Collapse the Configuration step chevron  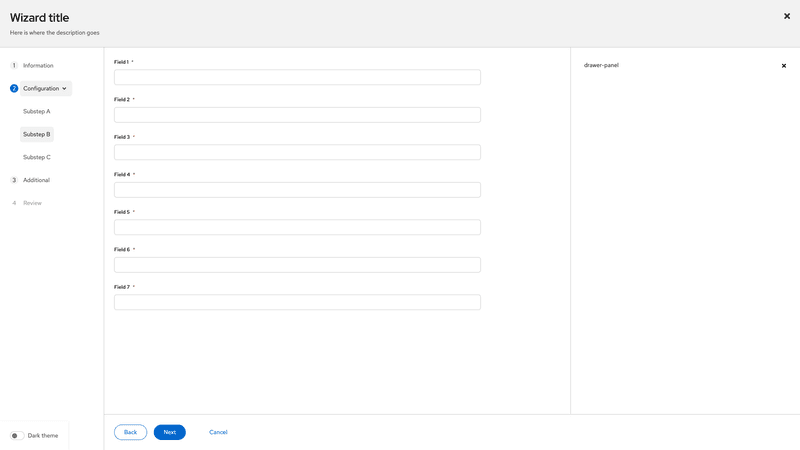(x=65, y=88)
